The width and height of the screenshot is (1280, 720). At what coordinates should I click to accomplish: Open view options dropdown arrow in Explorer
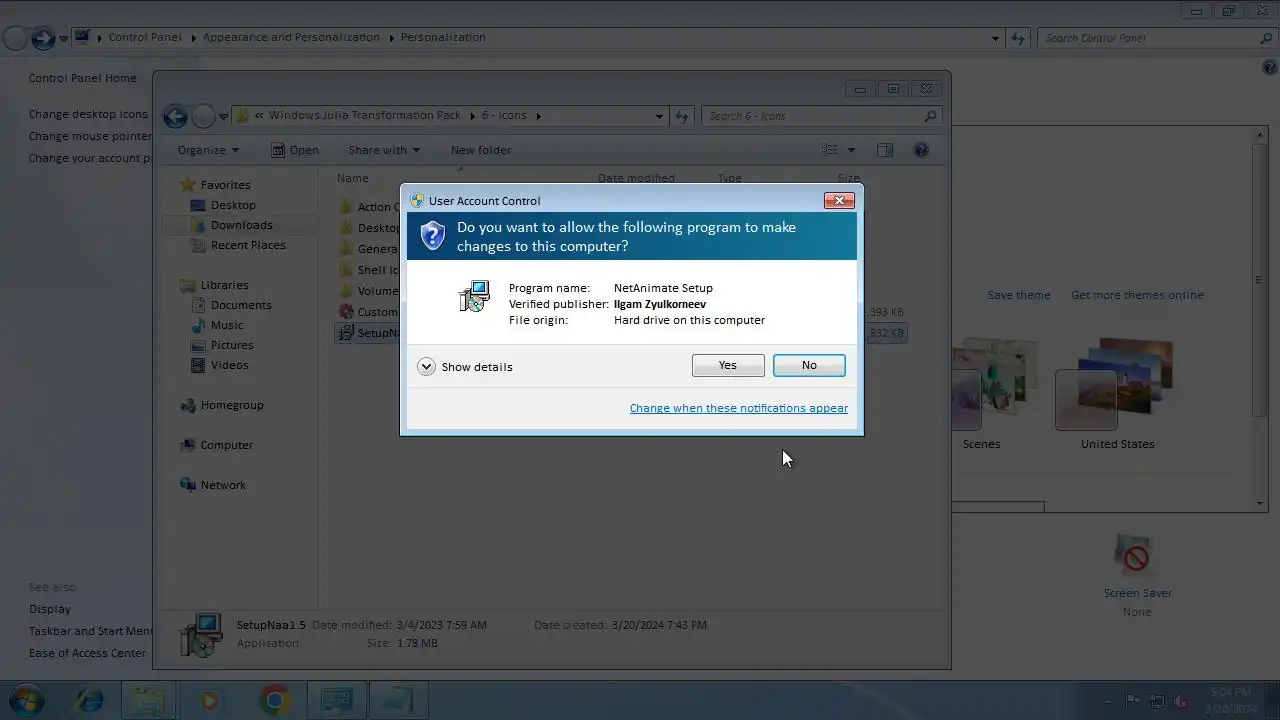tap(852, 150)
